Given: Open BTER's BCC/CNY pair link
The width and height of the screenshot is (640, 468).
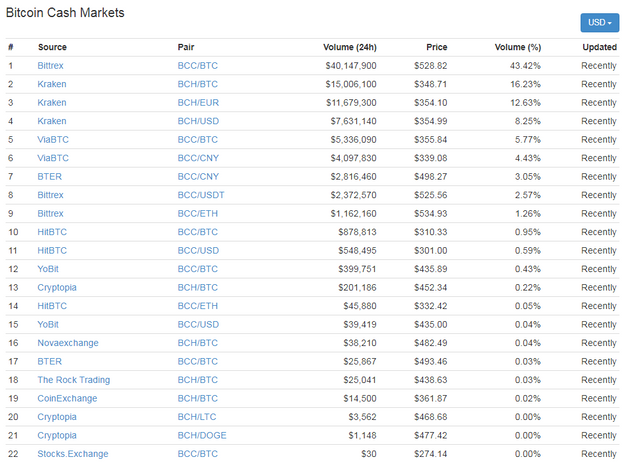Looking at the screenshot, I should [x=198, y=177].
